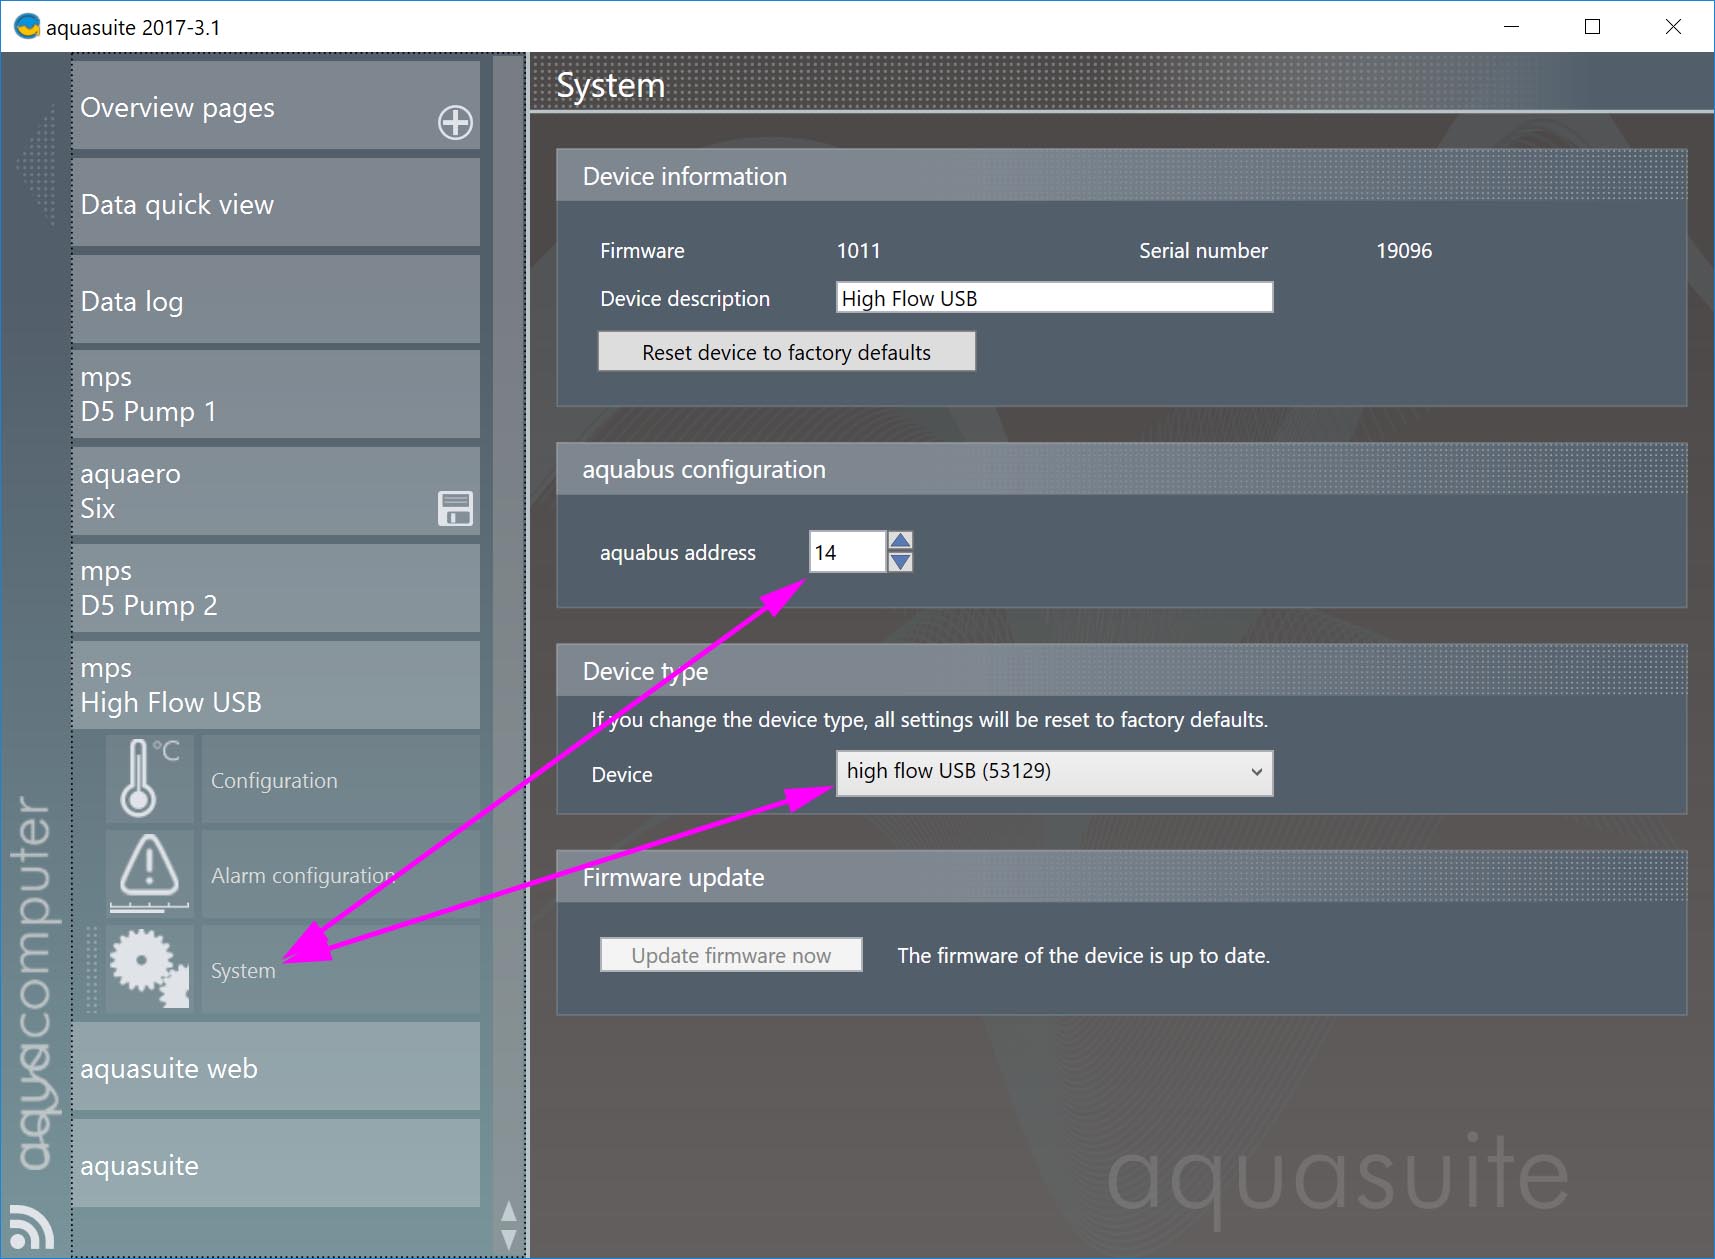Screen dimensions: 1715x1259
Task: Close the aquasuite window
Action: (x=1673, y=27)
